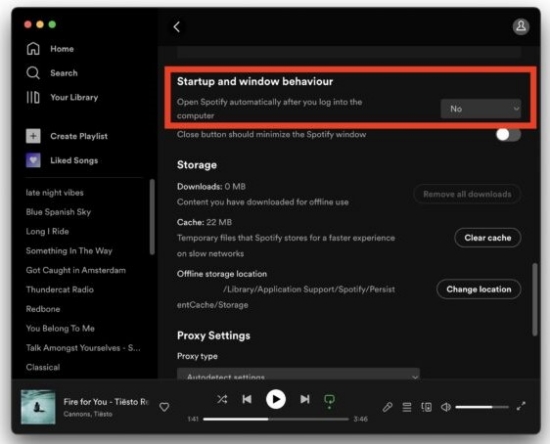Viewport: 550px width, 444px height.
Task: Open the Long I Ride playlist
Action: tap(47, 231)
